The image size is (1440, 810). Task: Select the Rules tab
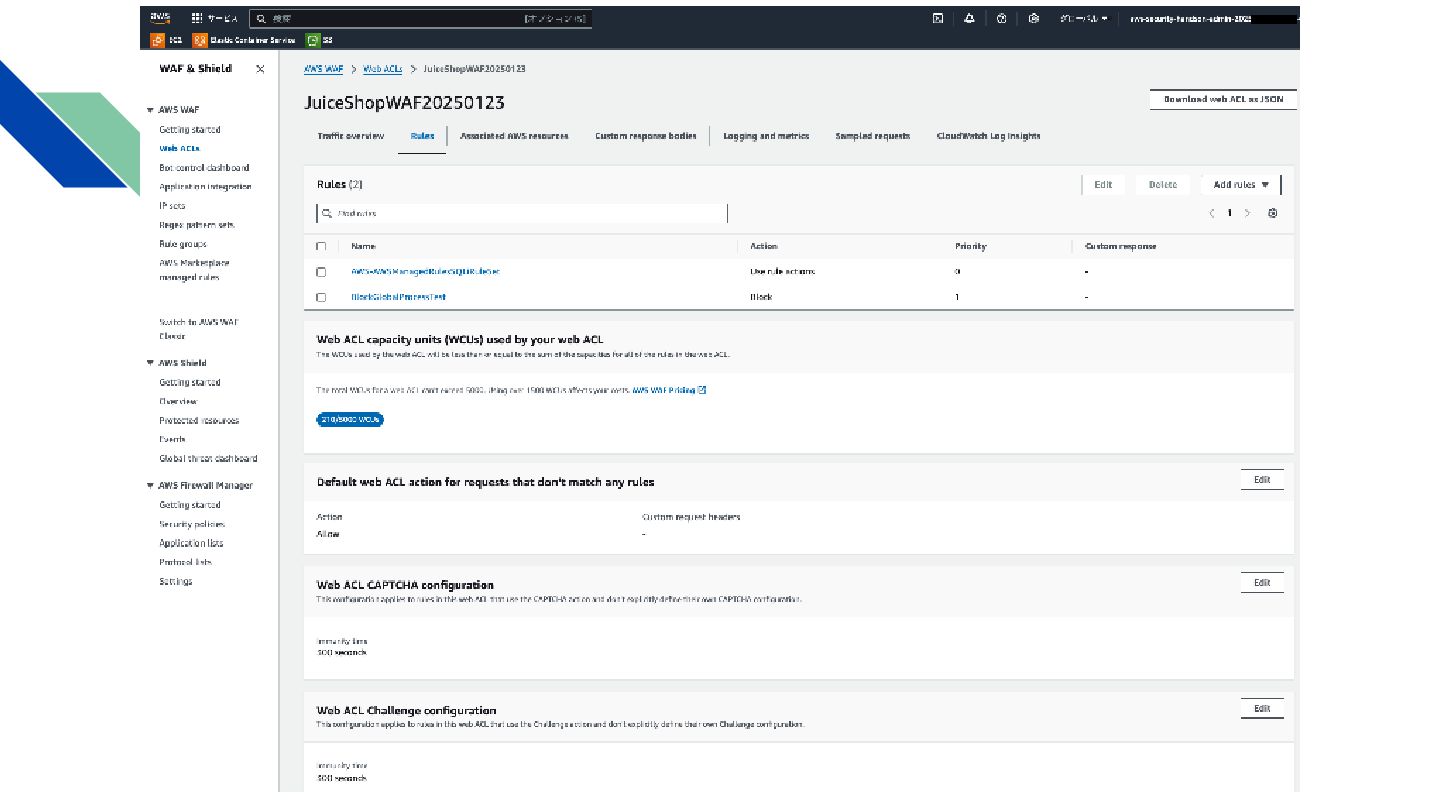(x=422, y=136)
